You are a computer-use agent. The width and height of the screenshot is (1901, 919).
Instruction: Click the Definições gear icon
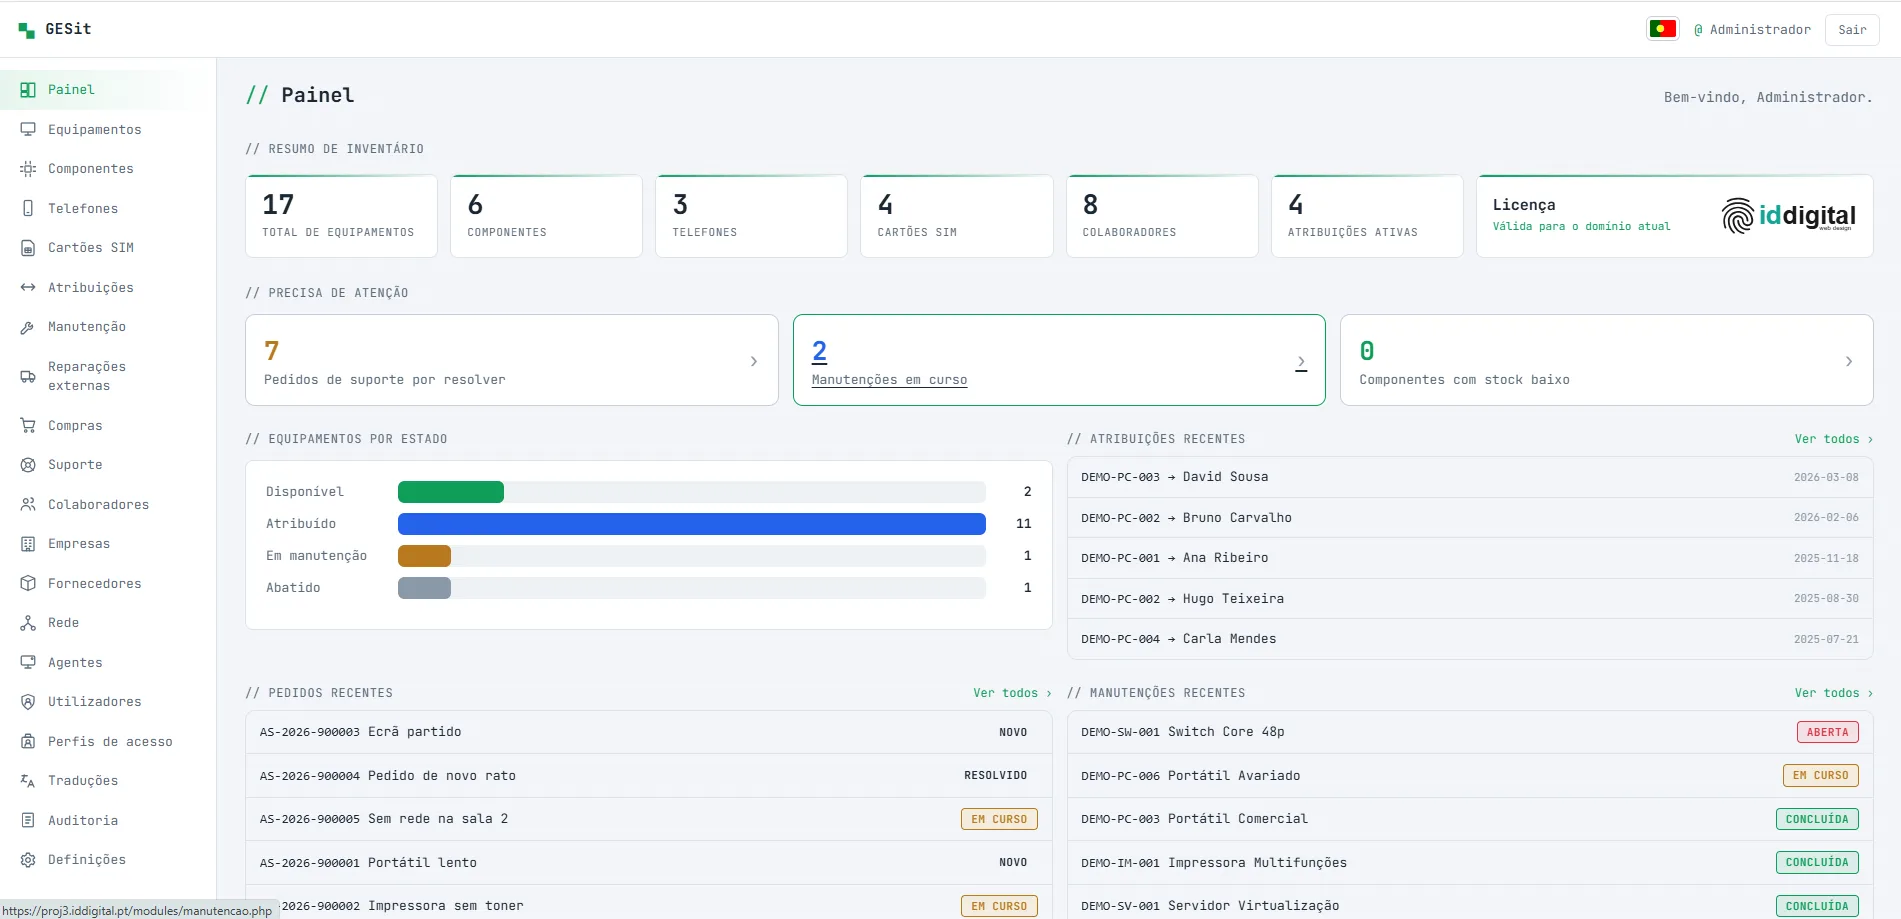click(28, 860)
